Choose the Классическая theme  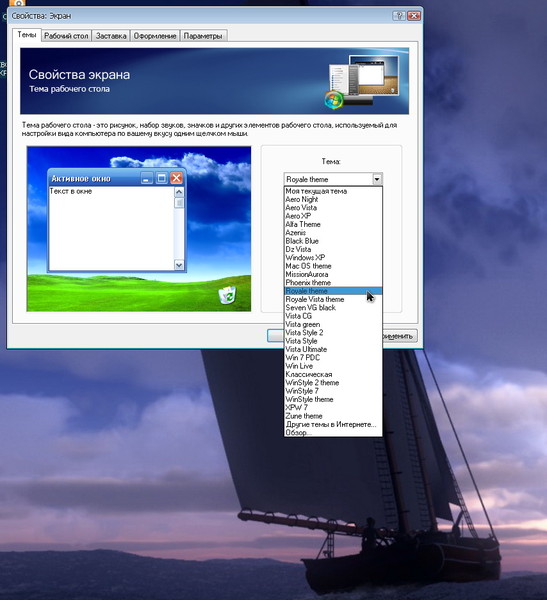click(x=333, y=374)
